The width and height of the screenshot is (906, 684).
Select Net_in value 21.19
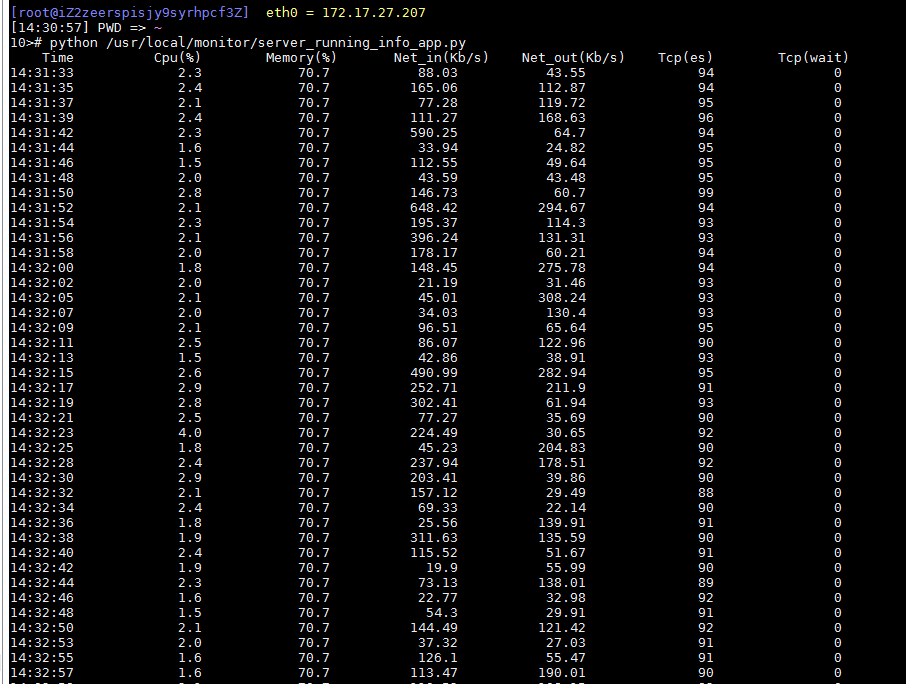pos(437,283)
